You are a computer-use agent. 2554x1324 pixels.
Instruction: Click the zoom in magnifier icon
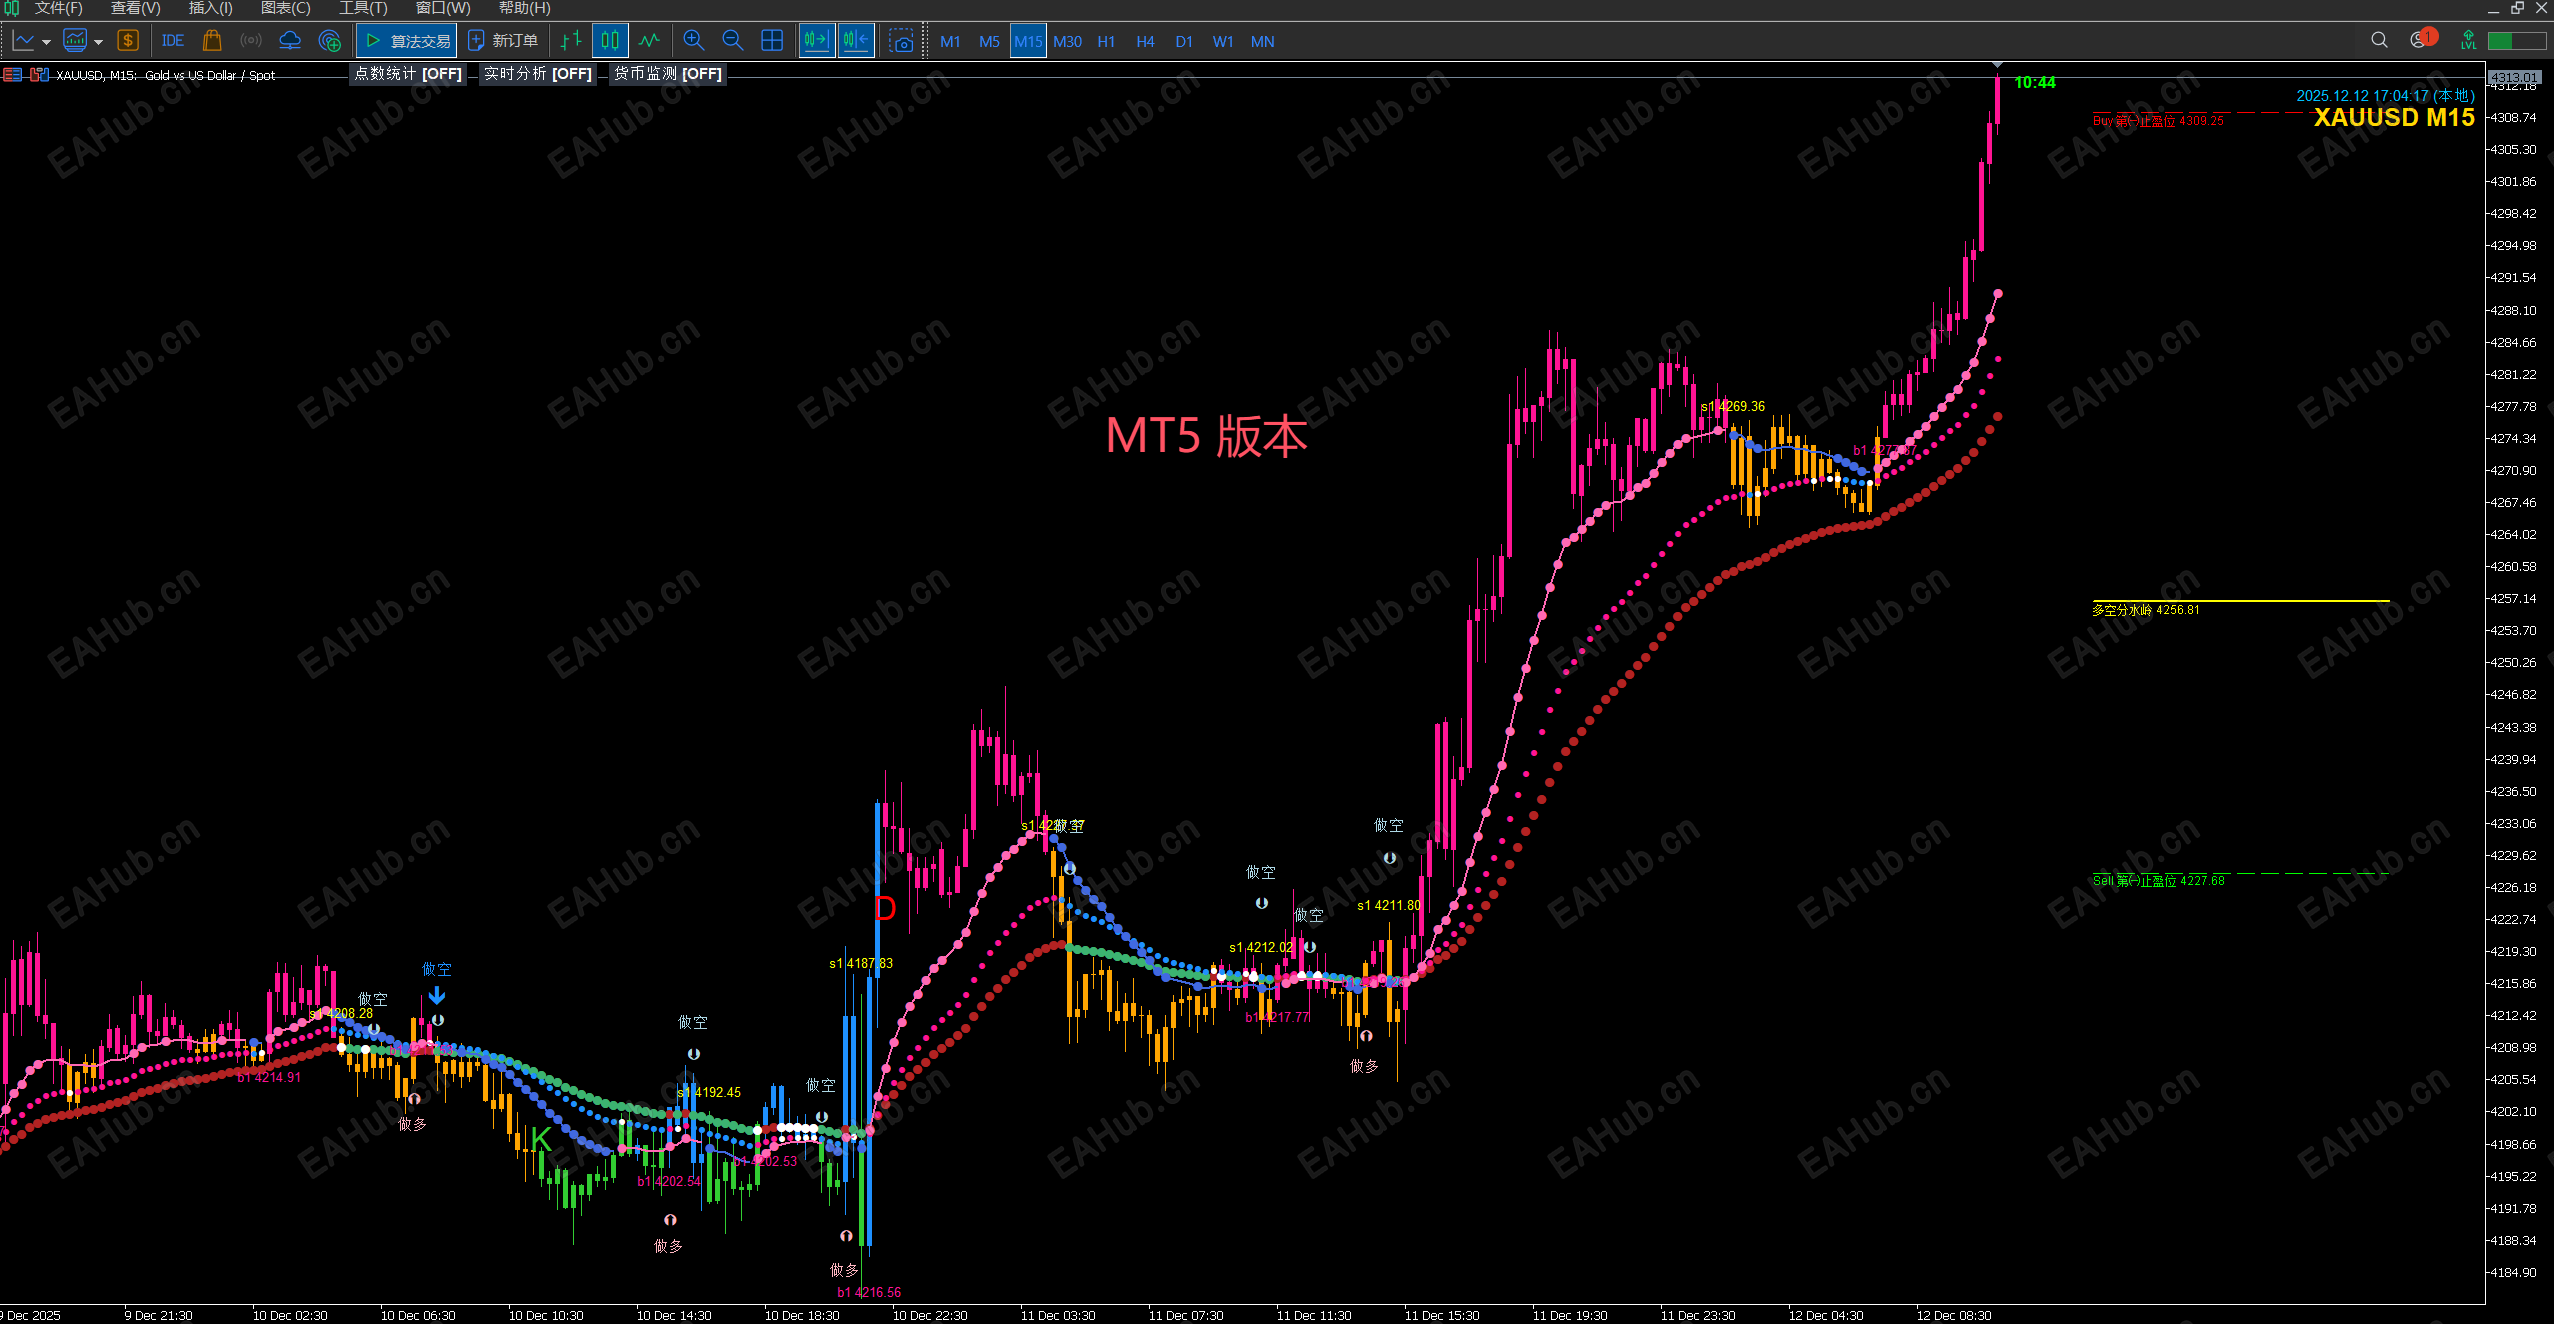pos(693,41)
